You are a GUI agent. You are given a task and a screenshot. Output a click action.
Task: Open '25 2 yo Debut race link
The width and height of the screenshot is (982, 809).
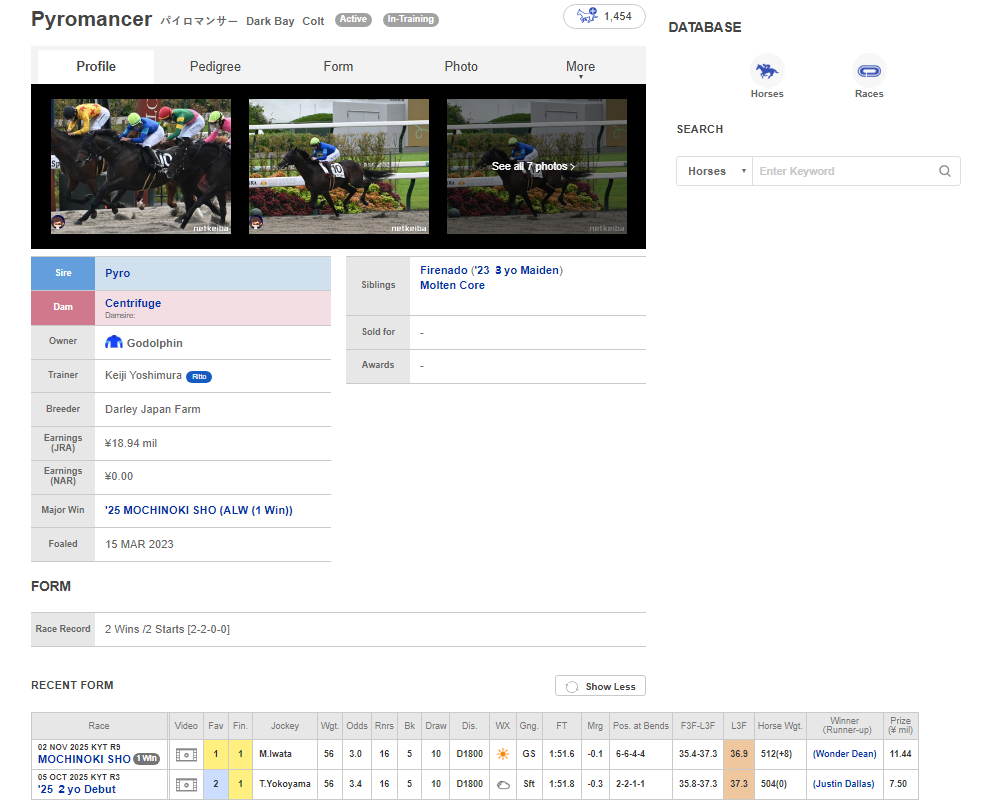tap(76, 789)
